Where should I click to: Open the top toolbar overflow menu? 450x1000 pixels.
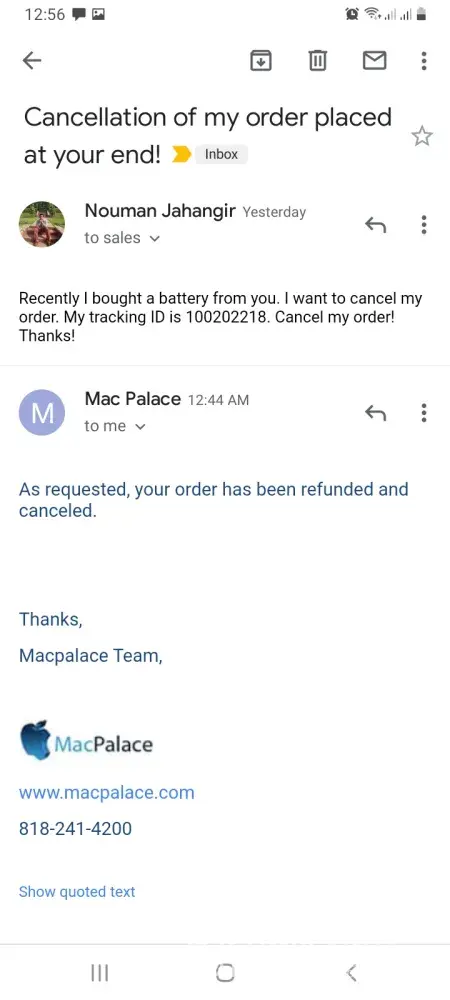pyautogui.click(x=424, y=61)
